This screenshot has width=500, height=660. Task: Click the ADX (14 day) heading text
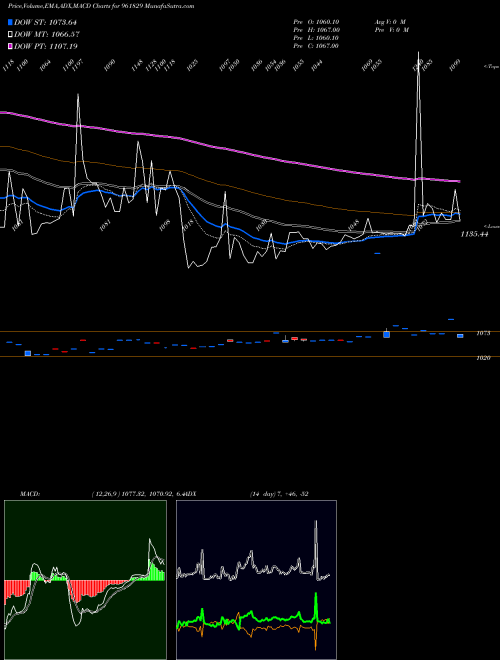(247, 494)
